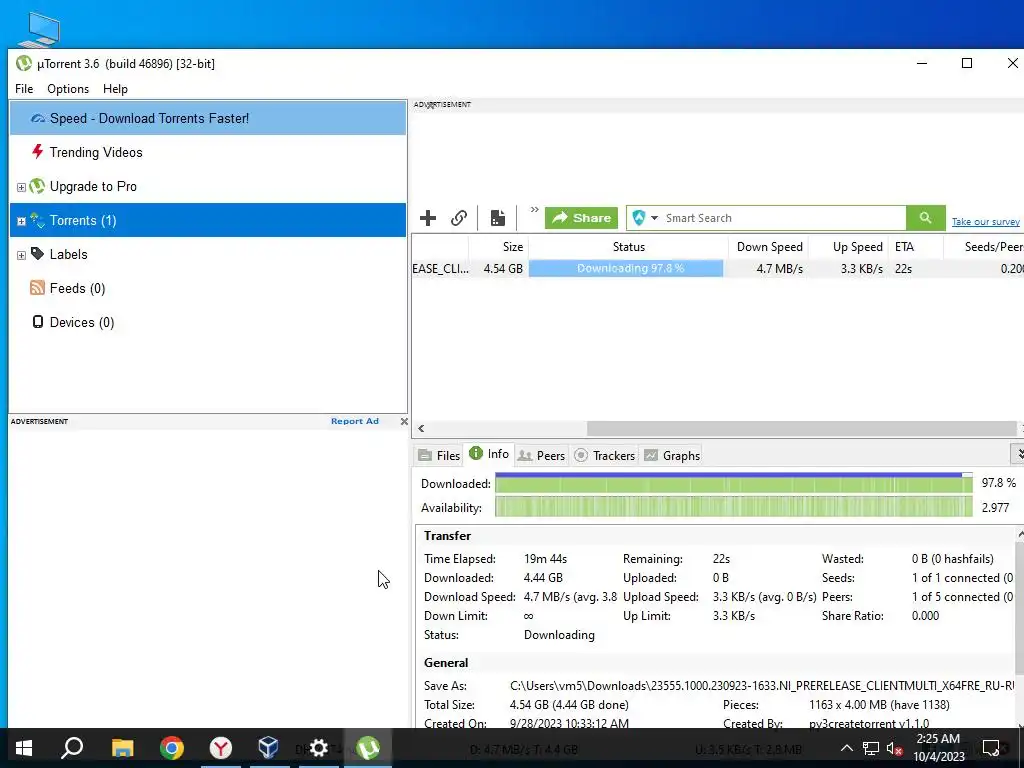Viewport: 1024px width, 768px height.
Task: Click the left scroll arrow of torrent list
Action: pyautogui.click(x=421, y=428)
